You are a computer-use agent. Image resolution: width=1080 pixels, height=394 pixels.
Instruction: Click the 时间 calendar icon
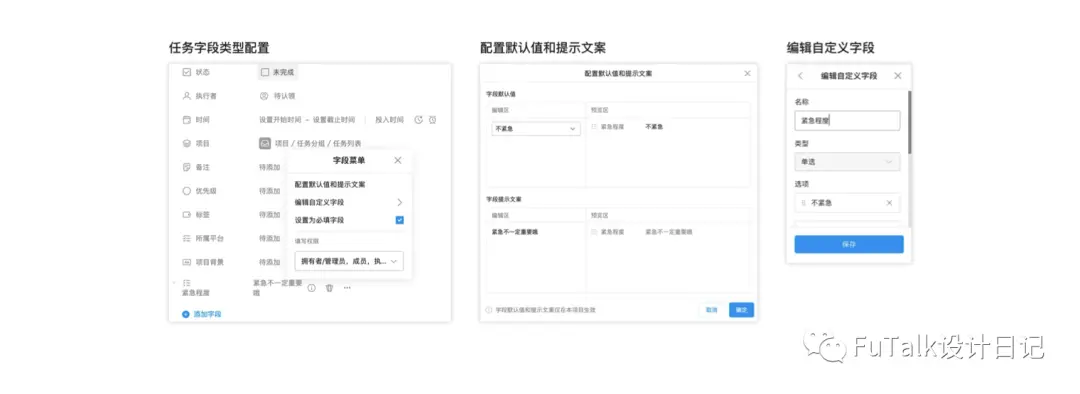[x=186, y=120]
